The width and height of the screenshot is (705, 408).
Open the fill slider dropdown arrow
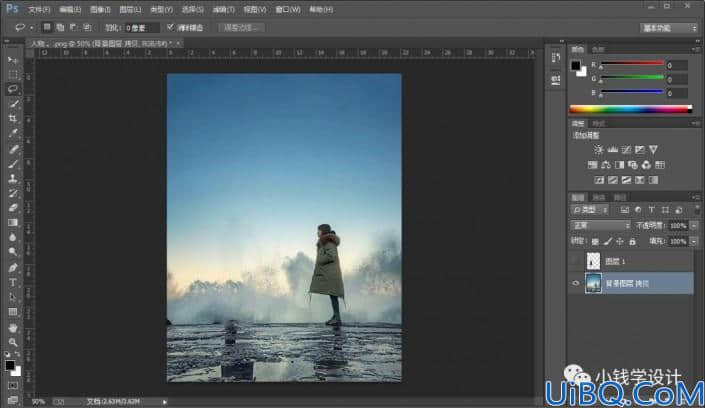tap(694, 242)
